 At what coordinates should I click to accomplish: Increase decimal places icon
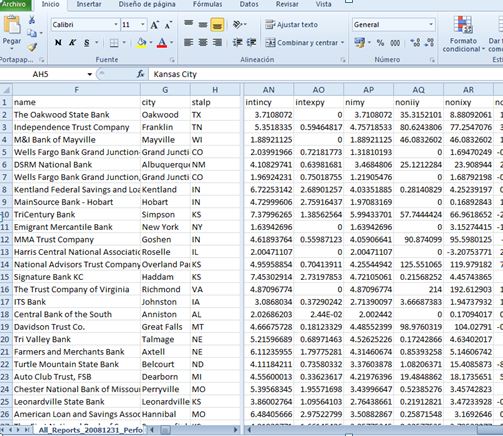click(415, 43)
